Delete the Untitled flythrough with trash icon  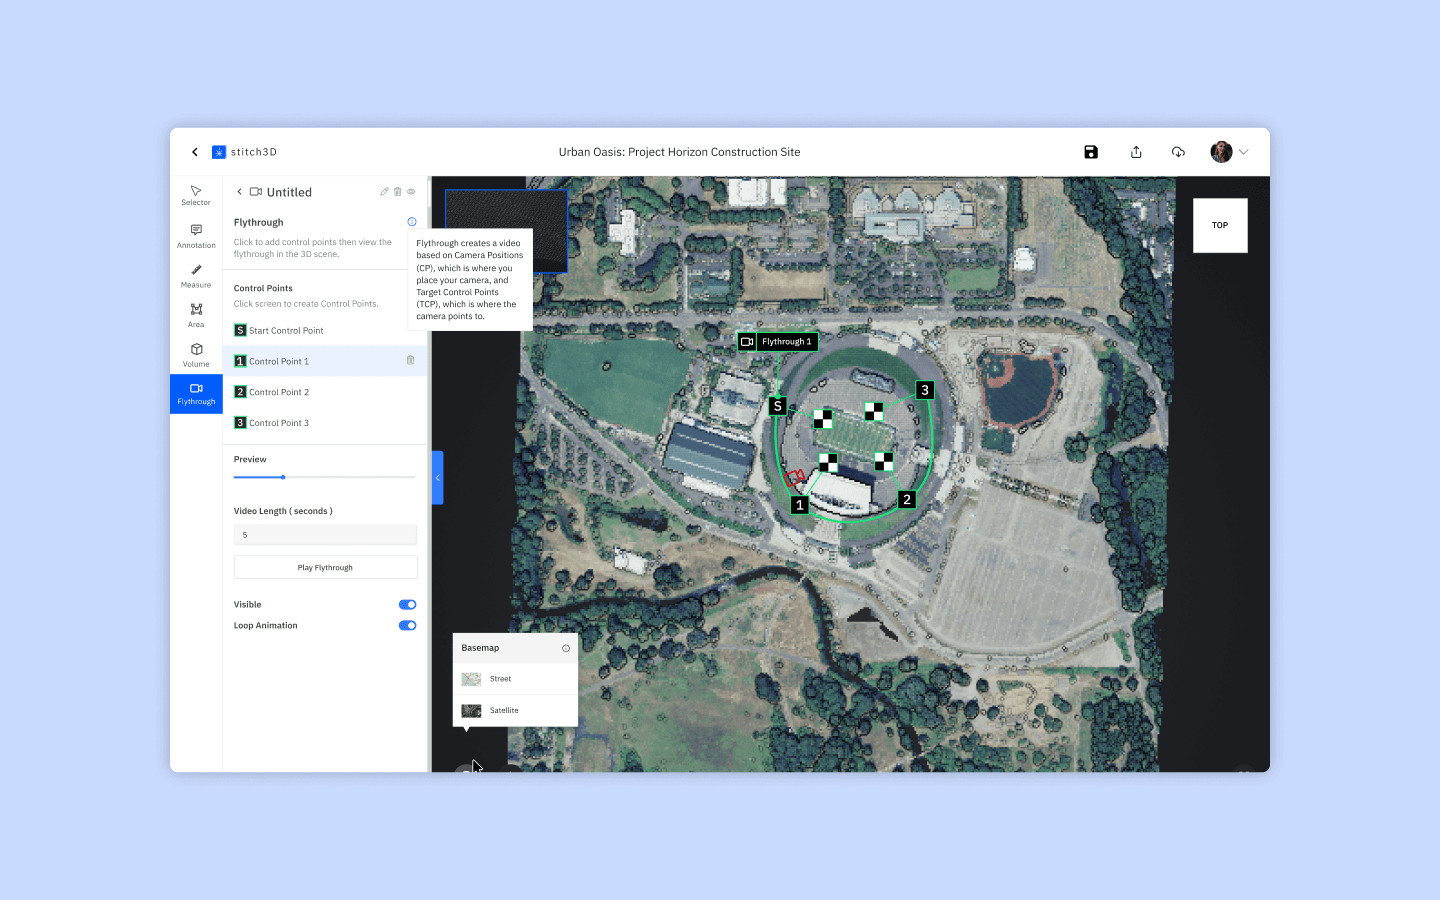coord(397,192)
